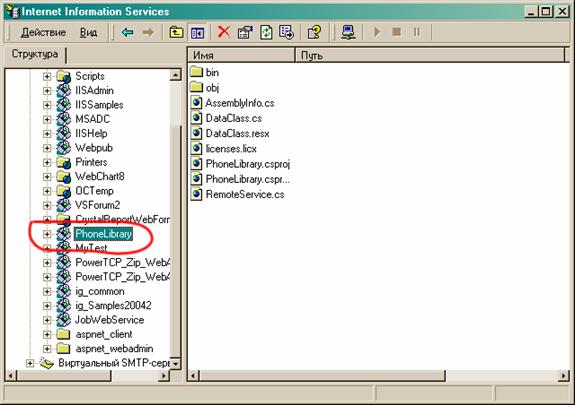Expand the MSADC node
Viewport: 575px width, 405px height.
point(47,119)
